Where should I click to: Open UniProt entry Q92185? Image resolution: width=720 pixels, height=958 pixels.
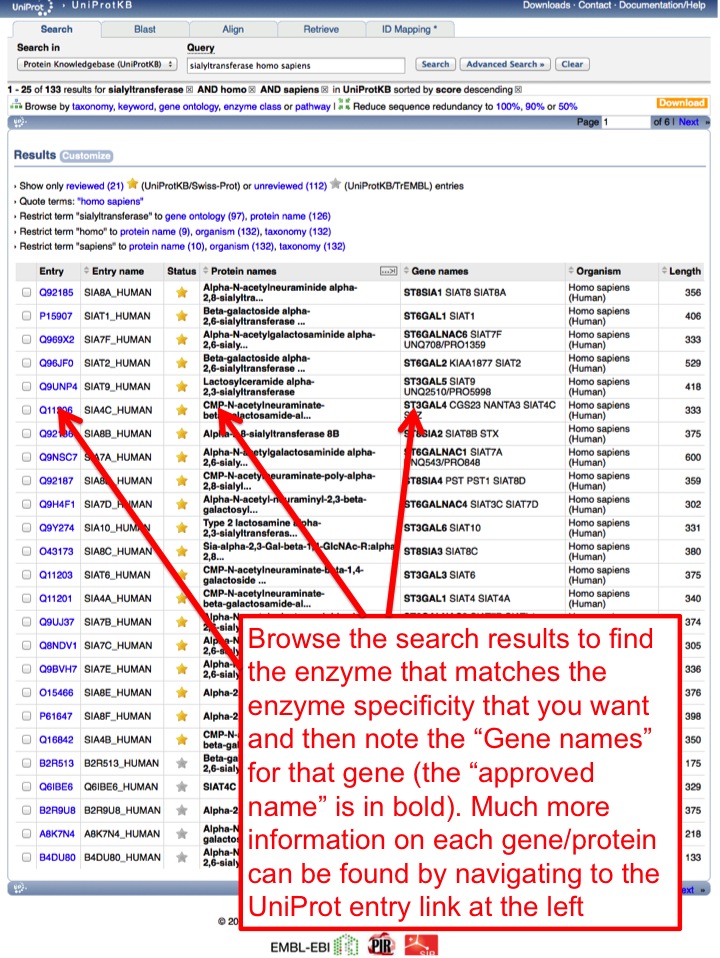(x=56, y=293)
